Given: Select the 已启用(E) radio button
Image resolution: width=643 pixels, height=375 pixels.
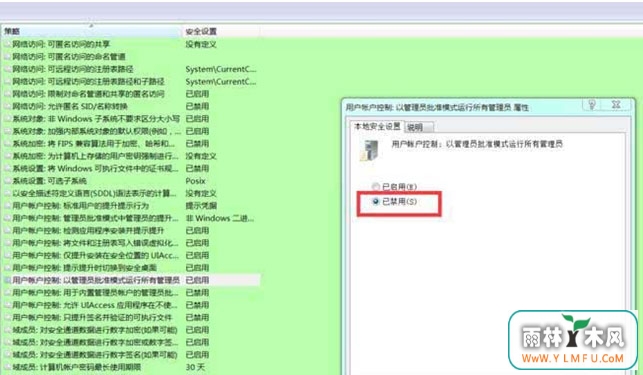Looking at the screenshot, I should point(376,187).
